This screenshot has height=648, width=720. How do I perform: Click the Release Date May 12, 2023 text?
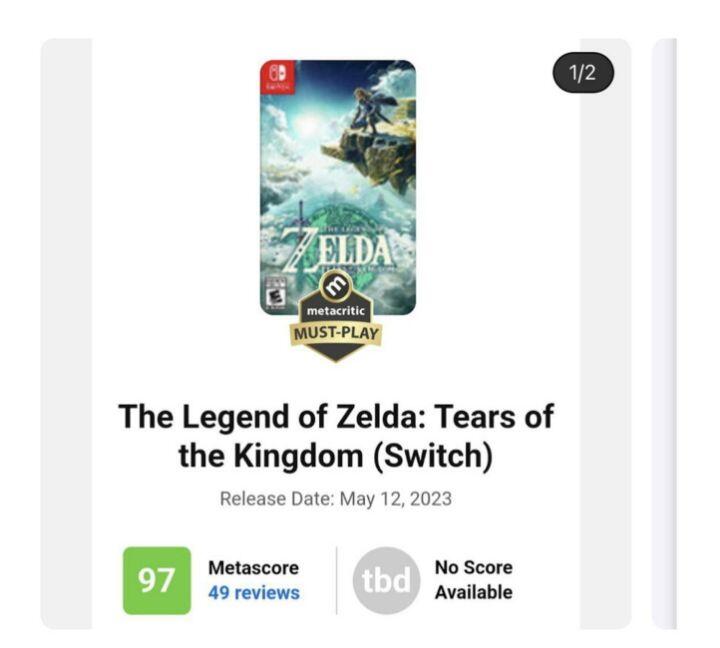coord(336,498)
